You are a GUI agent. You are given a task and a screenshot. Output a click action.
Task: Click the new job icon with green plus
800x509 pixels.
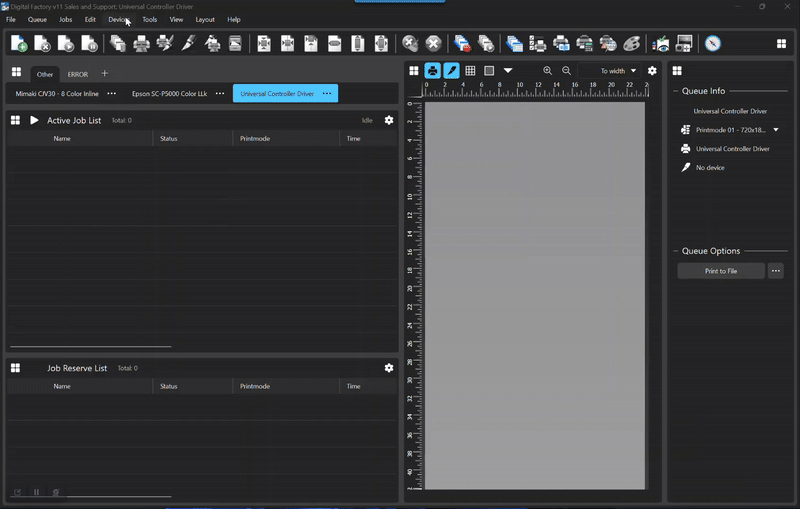click(x=18, y=43)
